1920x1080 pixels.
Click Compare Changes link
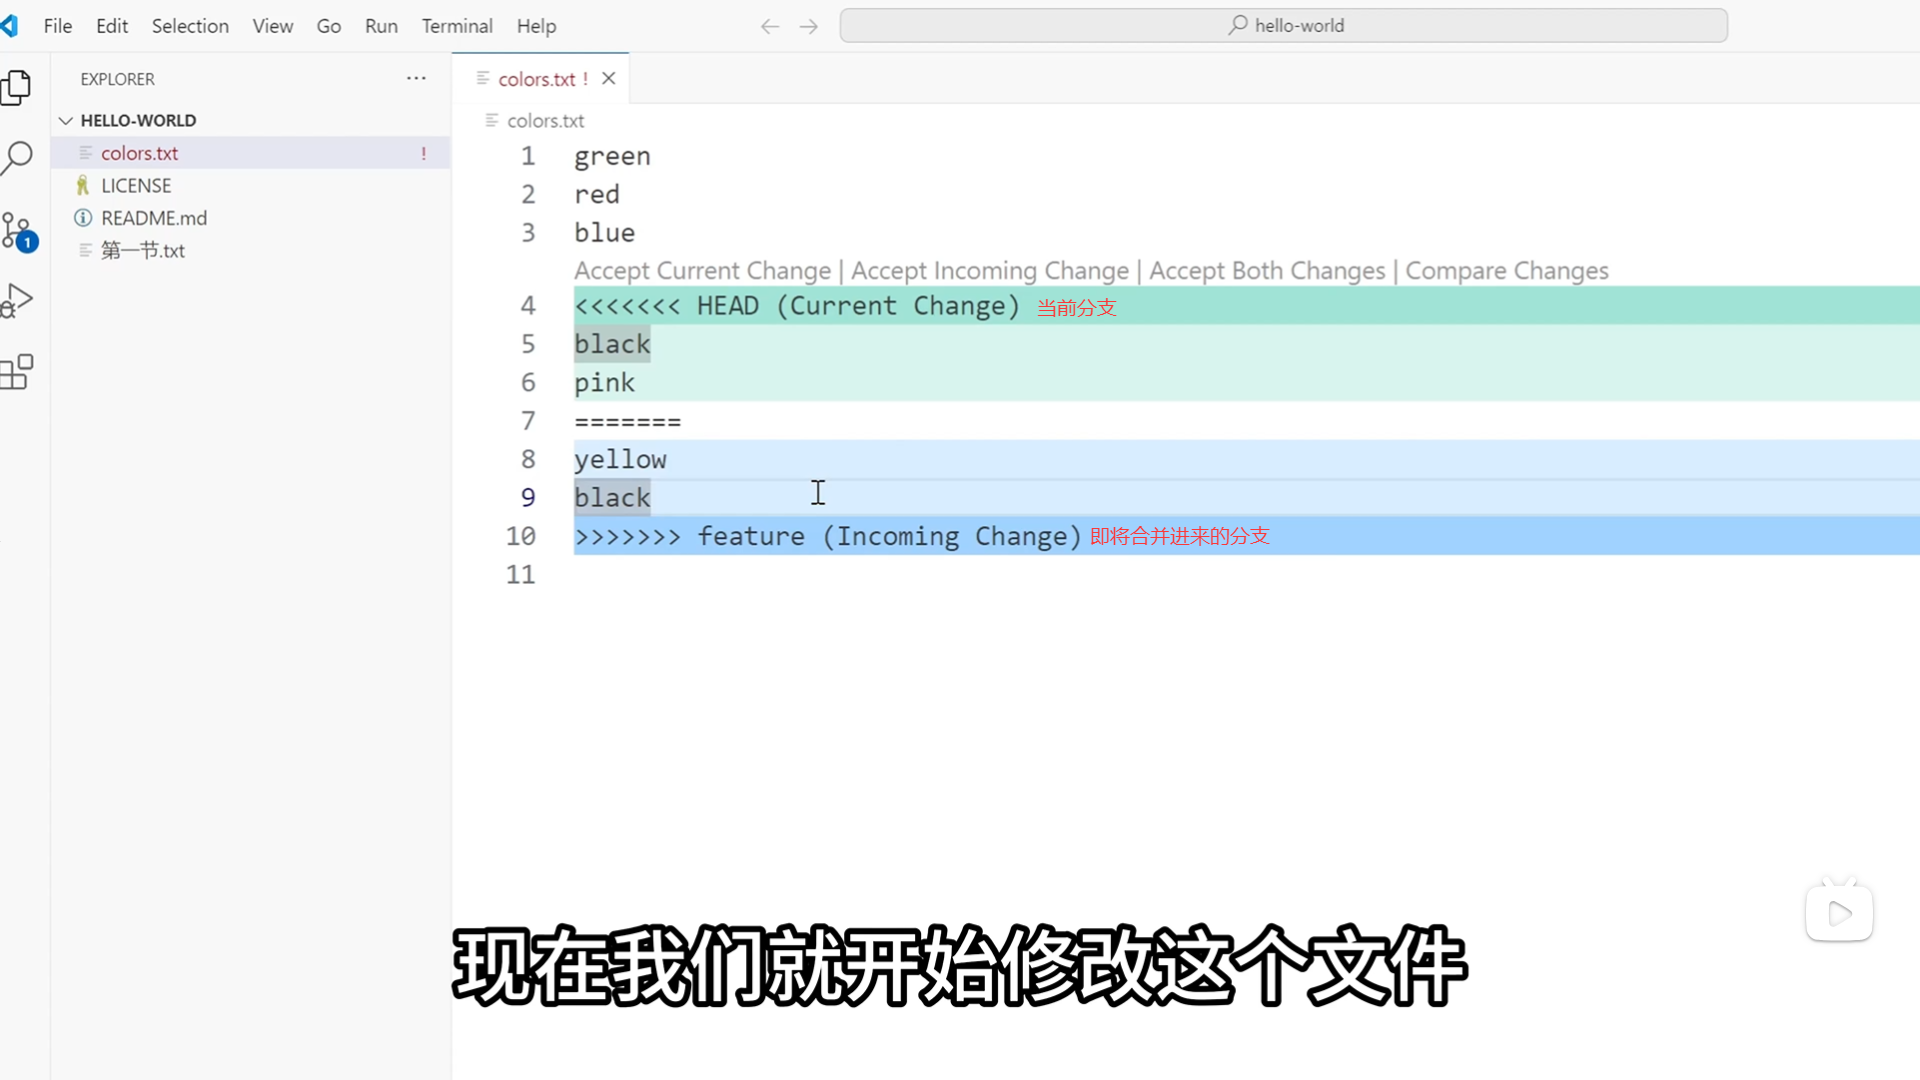(x=1506, y=271)
